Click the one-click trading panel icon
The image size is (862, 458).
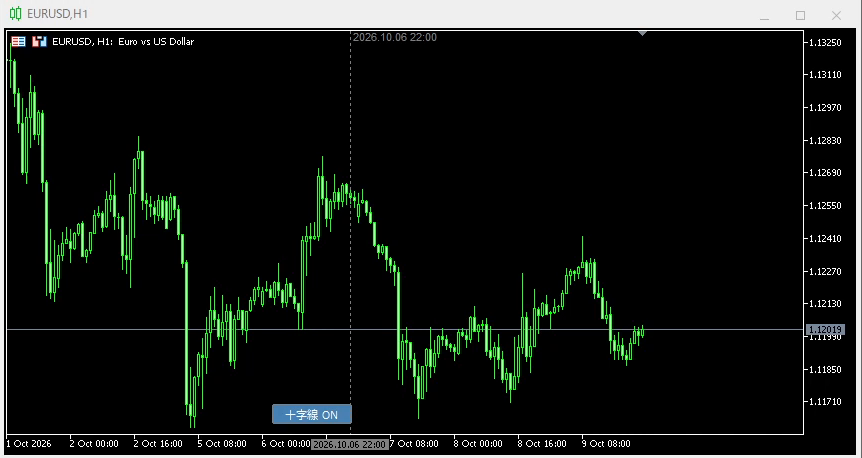39,41
